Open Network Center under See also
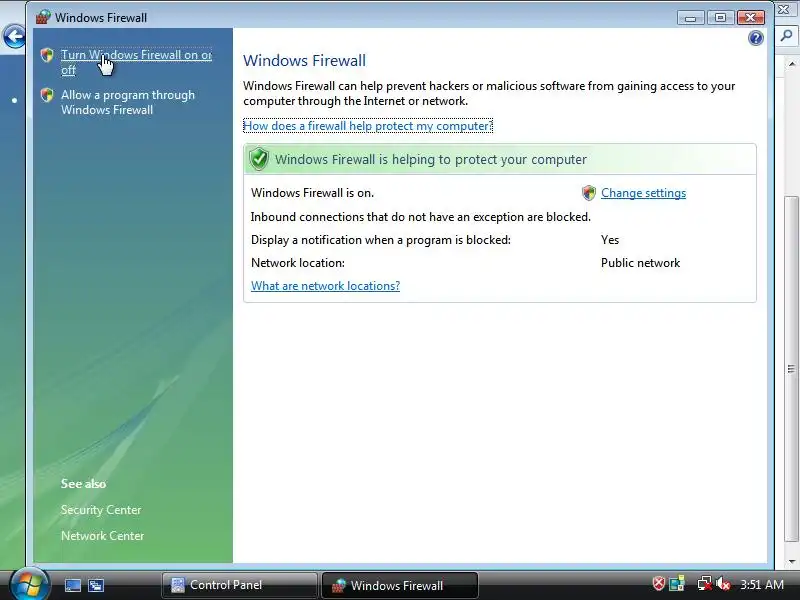The width and height of the screenshot is (800, 600). click(103, 536)
